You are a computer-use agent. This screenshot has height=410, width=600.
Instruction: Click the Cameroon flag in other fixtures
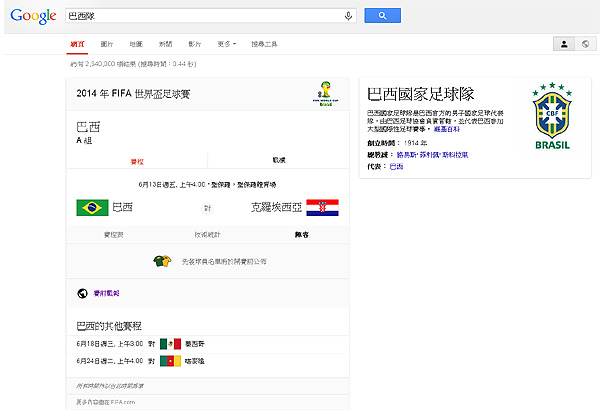170,361
